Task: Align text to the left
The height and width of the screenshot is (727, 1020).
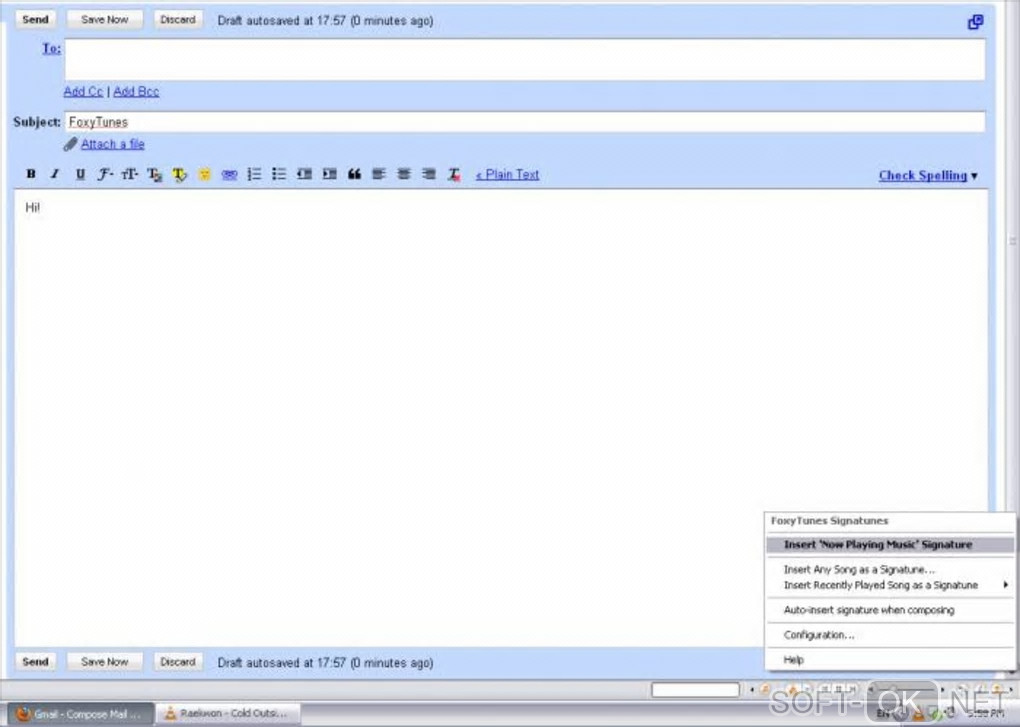Action: click(x=379, y=174)
